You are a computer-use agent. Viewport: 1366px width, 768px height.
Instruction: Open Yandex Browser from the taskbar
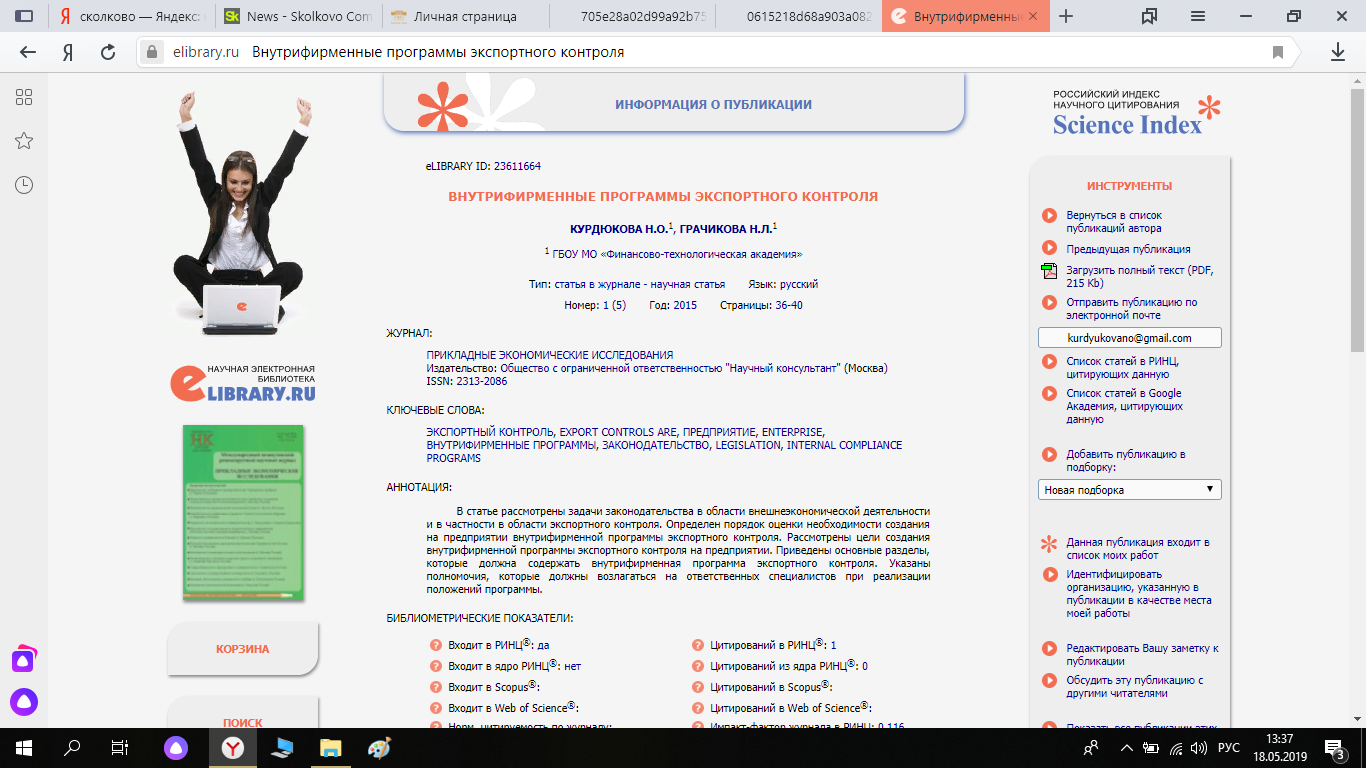231,747
